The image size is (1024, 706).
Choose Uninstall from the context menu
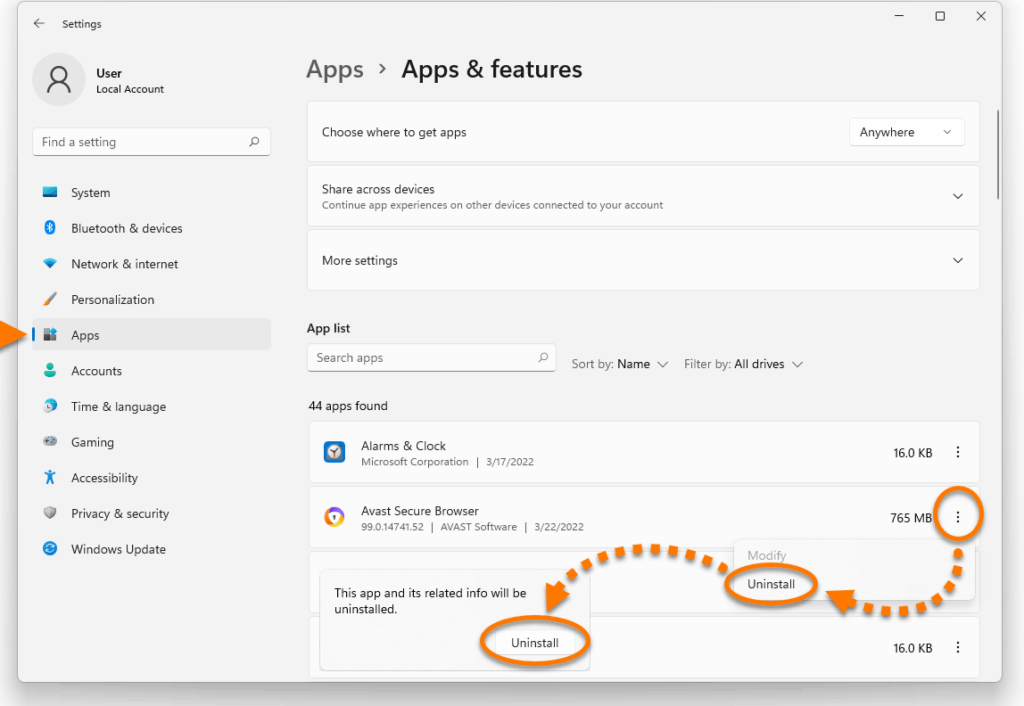[x=771, y=584]
